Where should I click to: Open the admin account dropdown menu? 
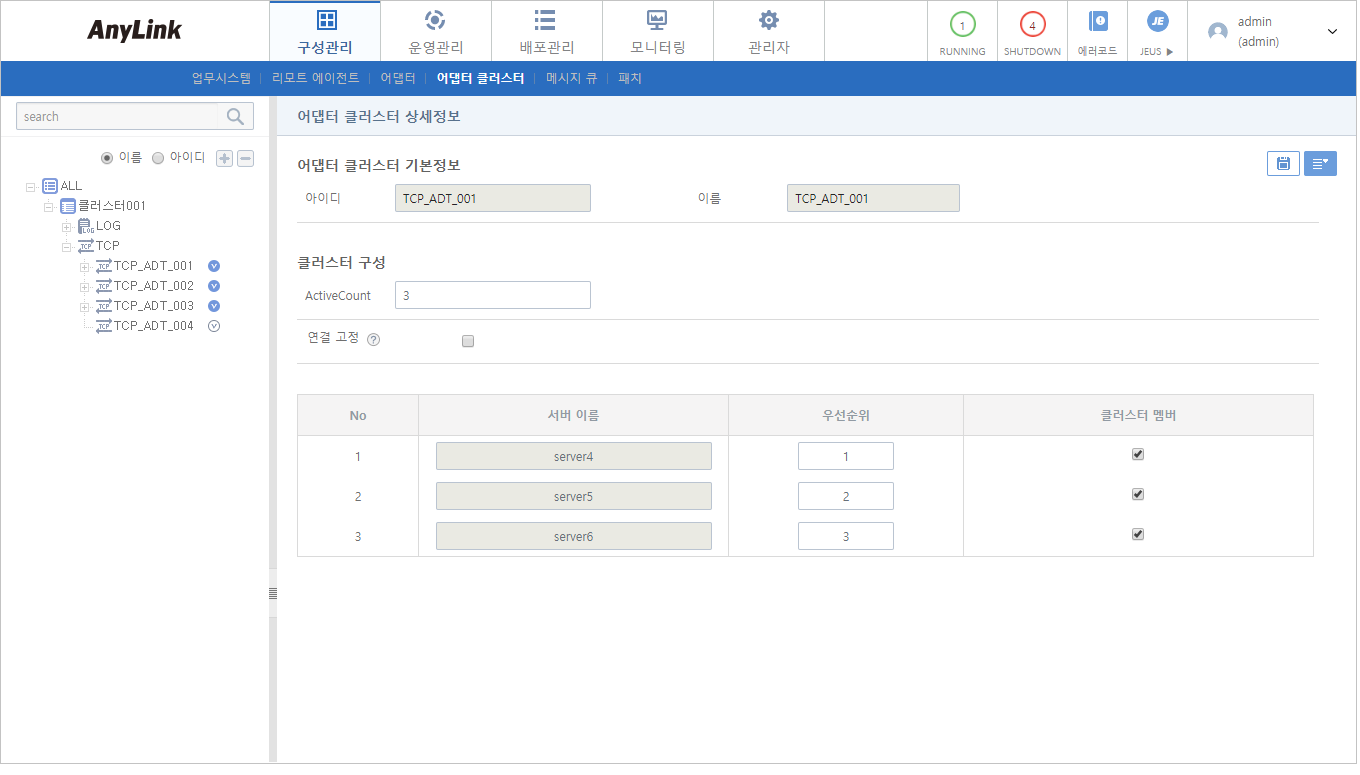[1332, 31]
